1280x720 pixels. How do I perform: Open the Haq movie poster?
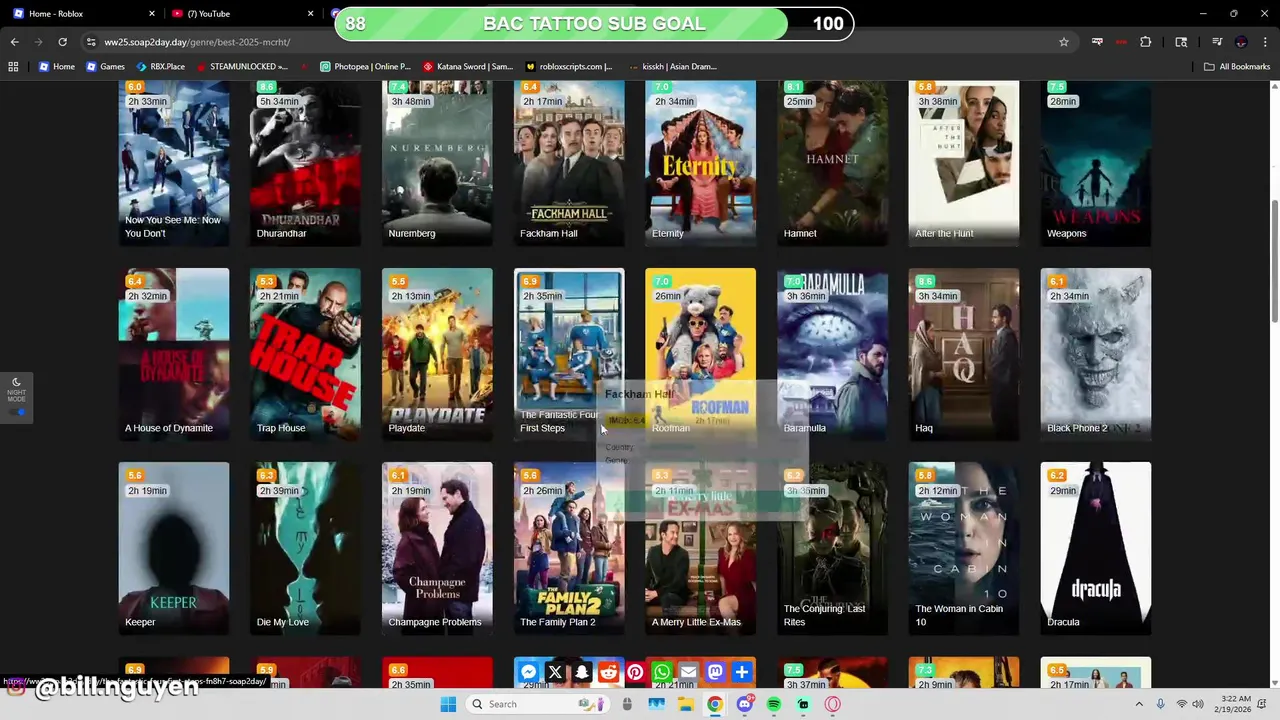pos(964,354)
